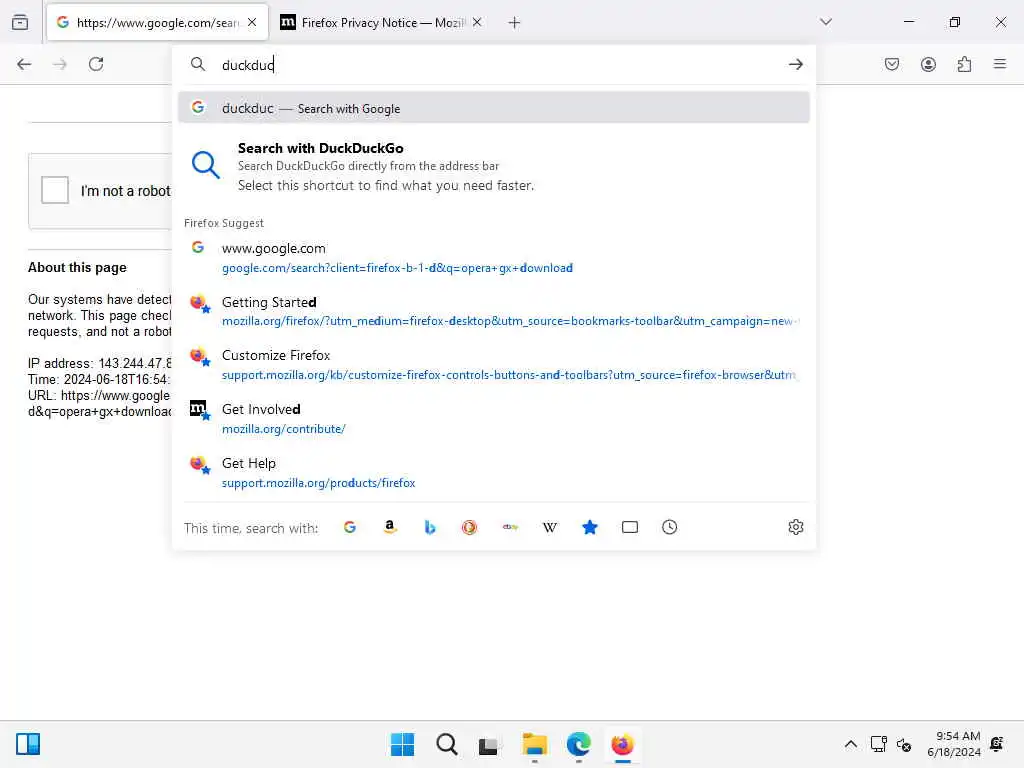Open a new tab with the plus button

[x=515, y=23]
